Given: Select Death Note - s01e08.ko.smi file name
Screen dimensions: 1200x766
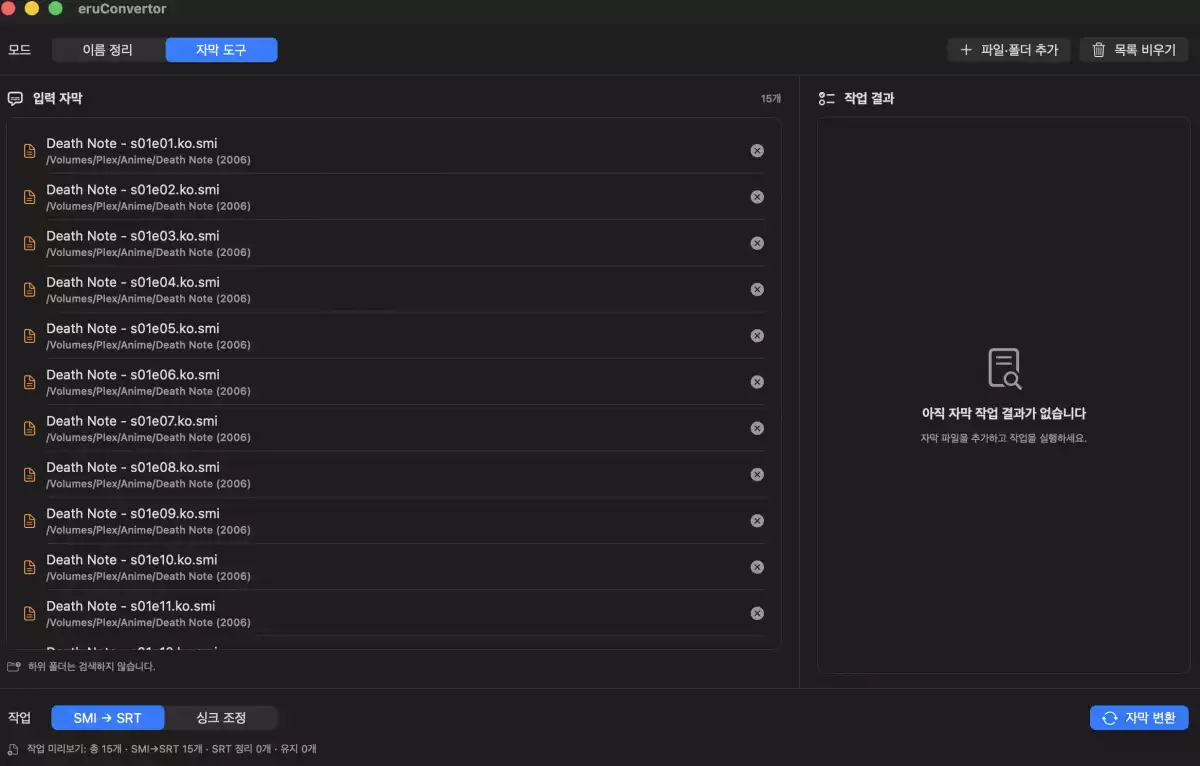Looking at the screenshot, I should 133,467.
